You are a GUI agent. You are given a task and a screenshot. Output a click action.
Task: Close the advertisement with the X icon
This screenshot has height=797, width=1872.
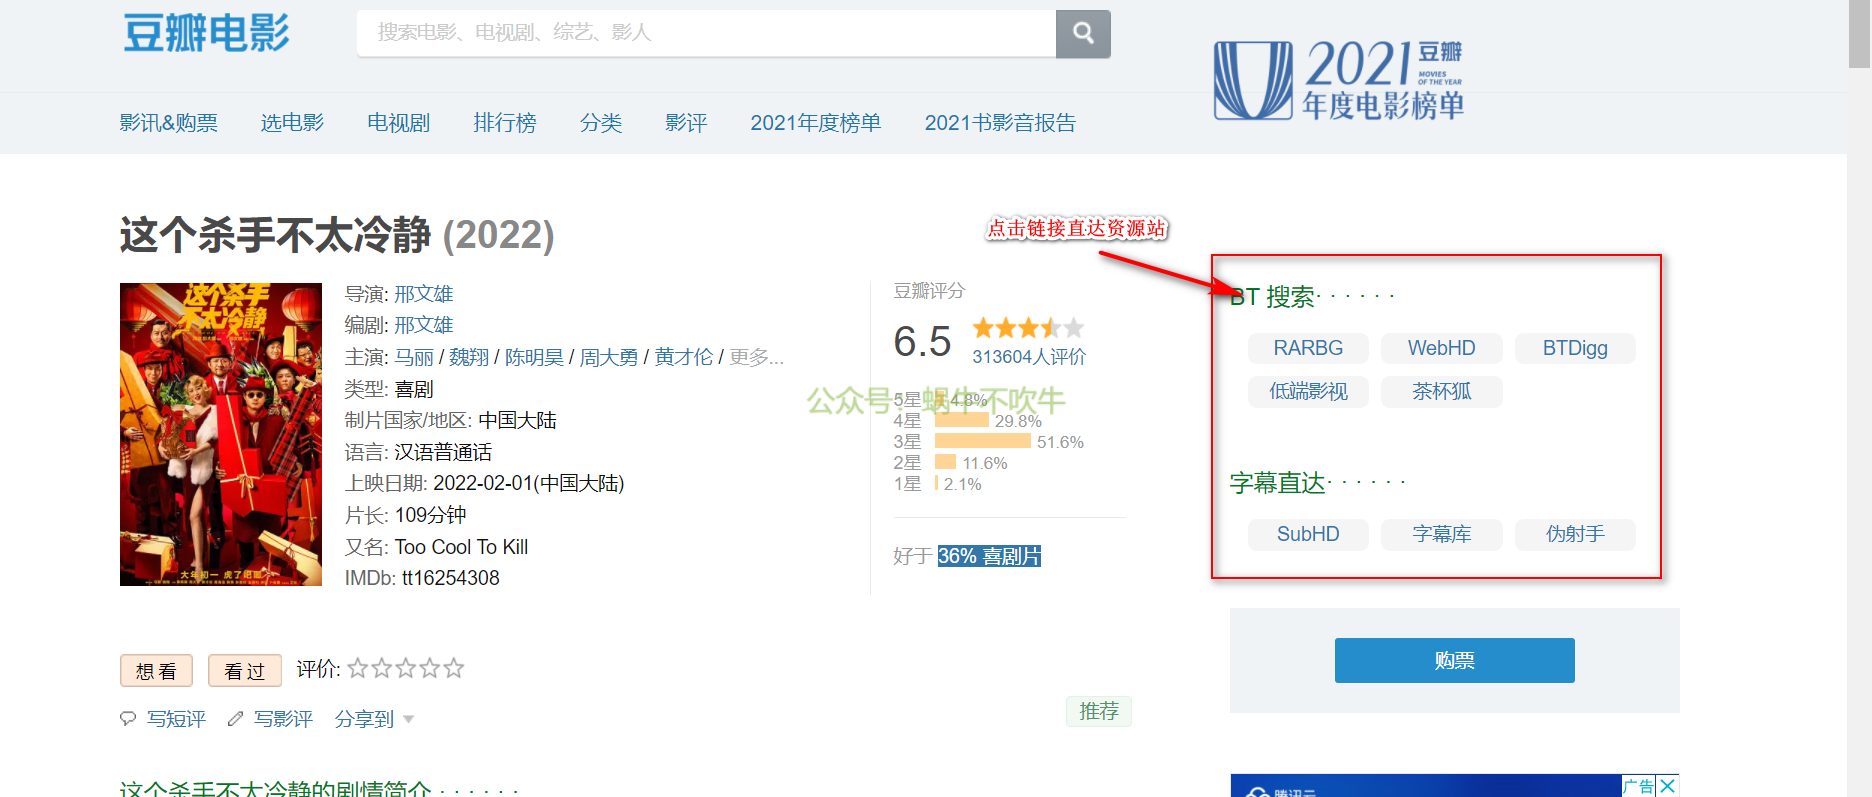click(x=1667, y=786)
